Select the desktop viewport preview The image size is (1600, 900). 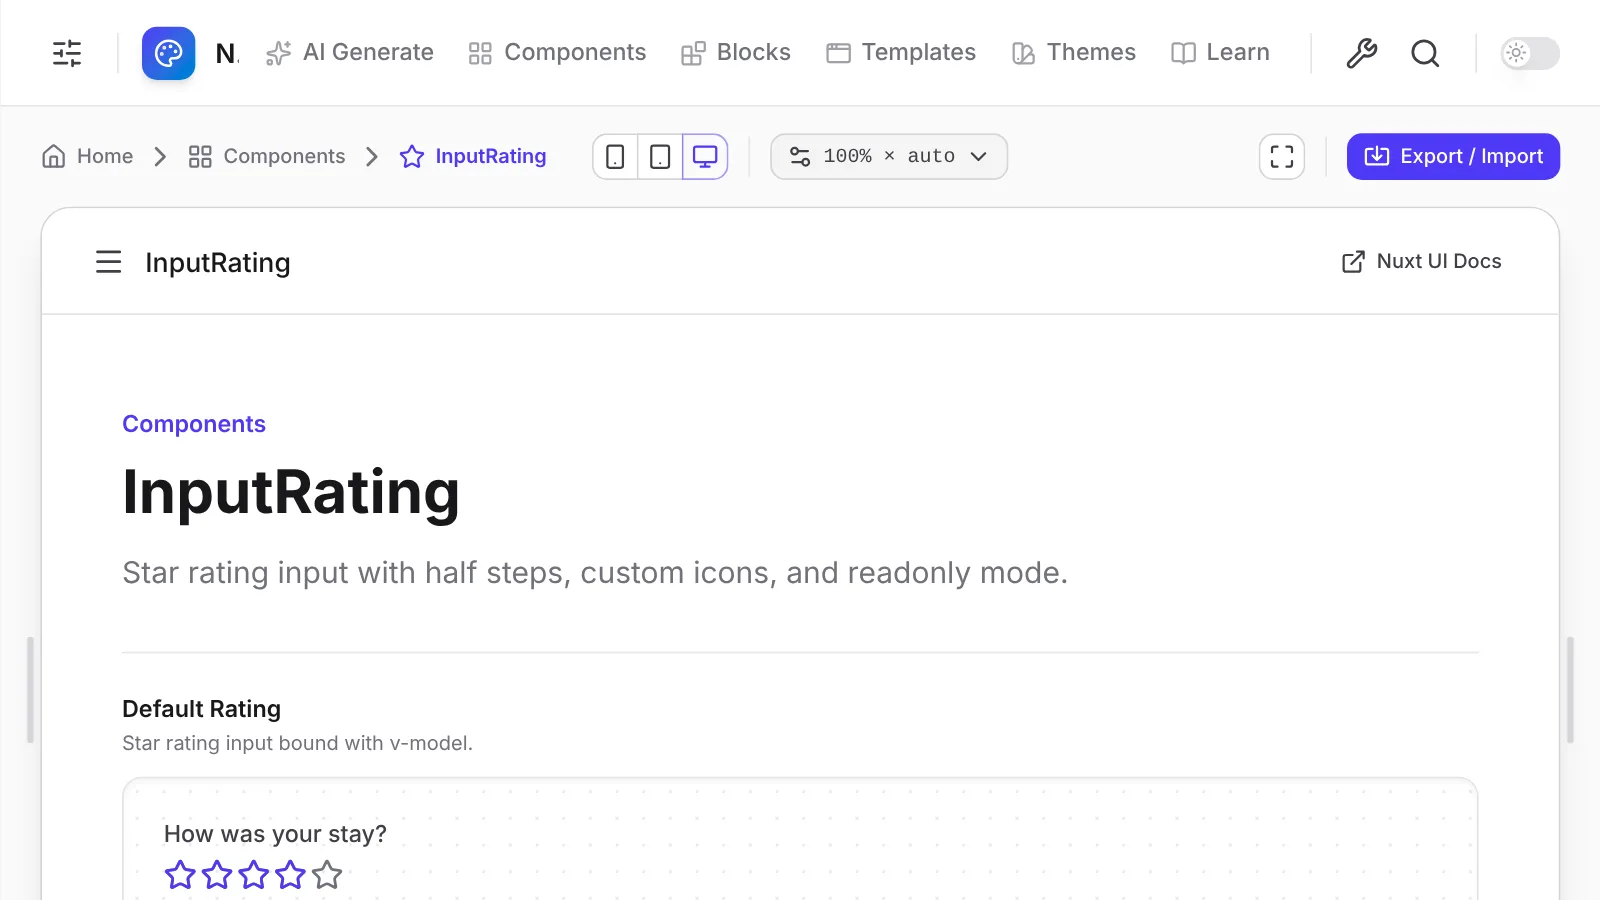(705, 157)
